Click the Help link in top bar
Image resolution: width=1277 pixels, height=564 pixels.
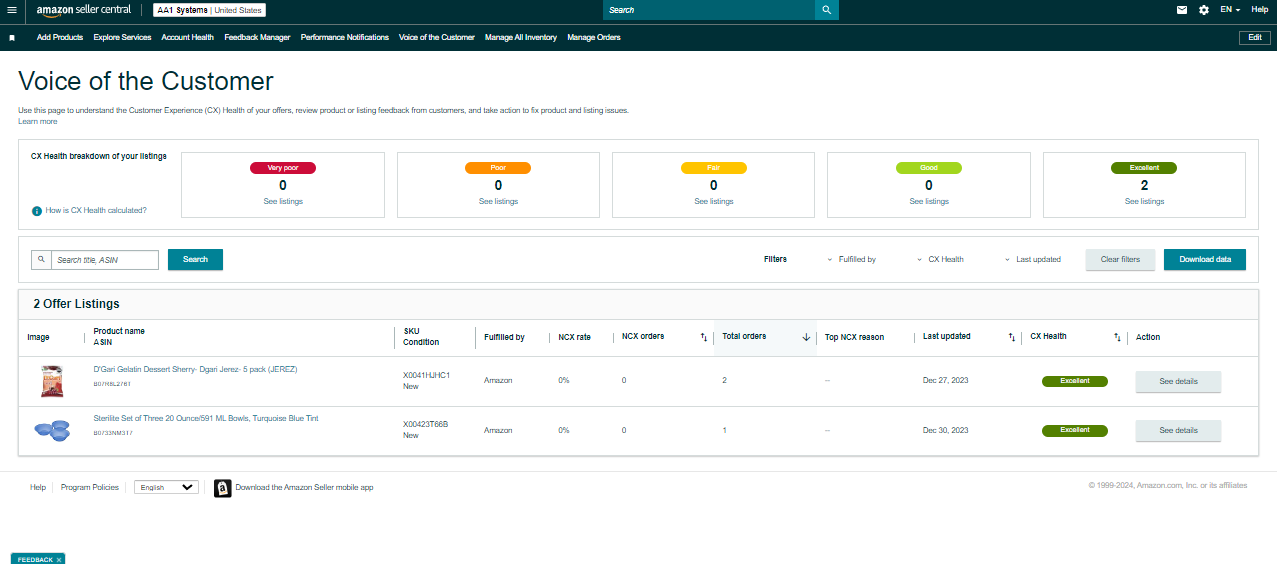(1260, 9)
